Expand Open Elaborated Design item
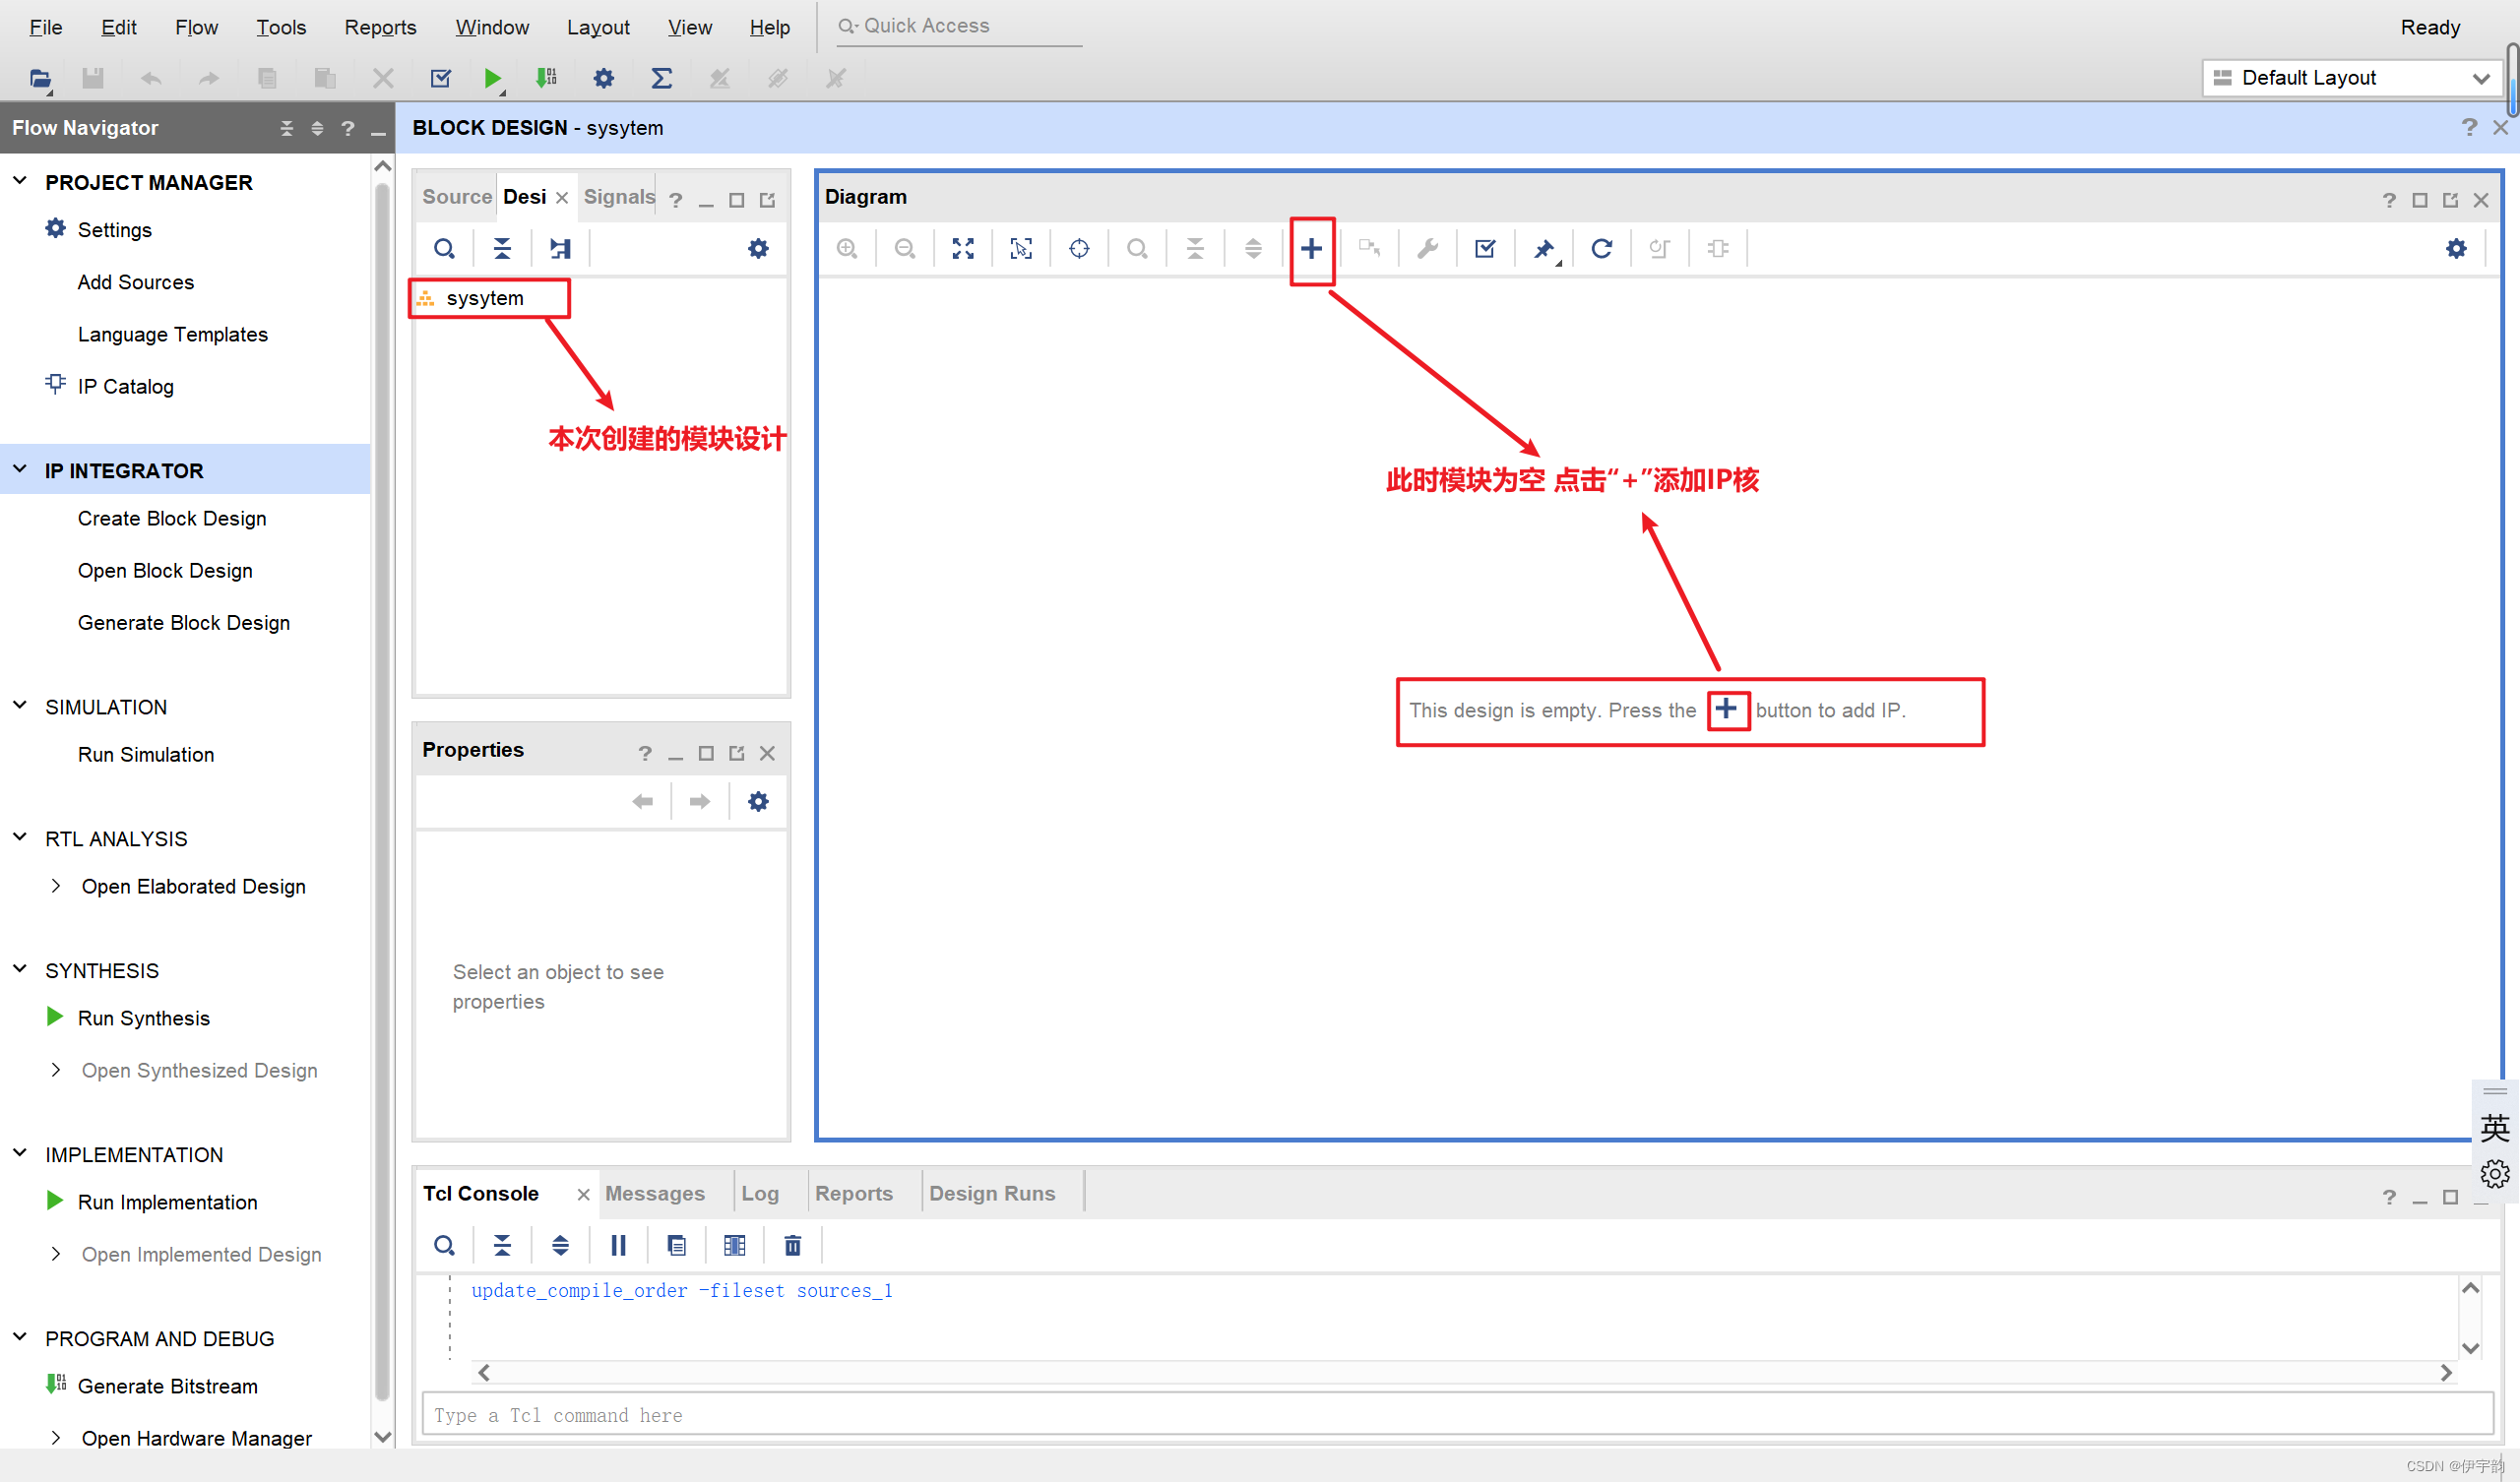 tap(56, 886)
